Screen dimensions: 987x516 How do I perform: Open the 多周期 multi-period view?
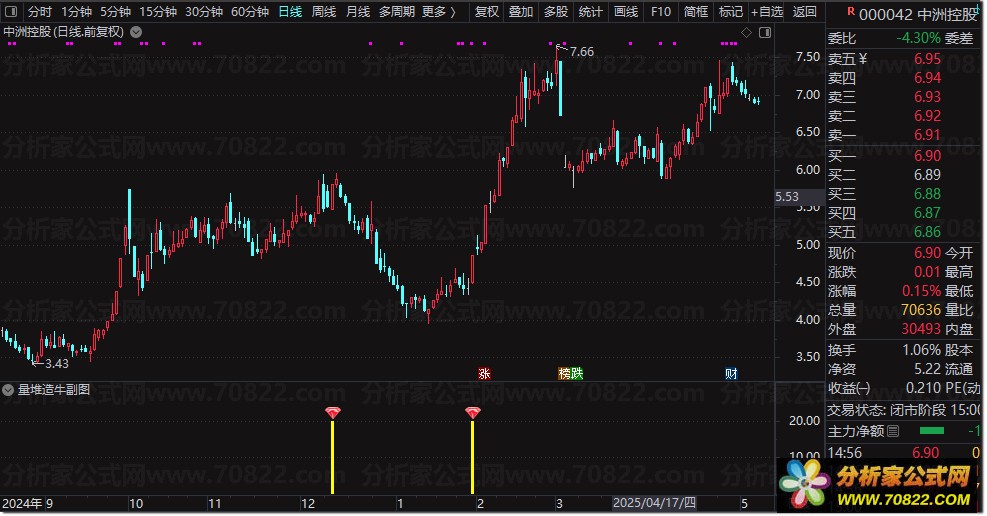click(x=397, y=11)
